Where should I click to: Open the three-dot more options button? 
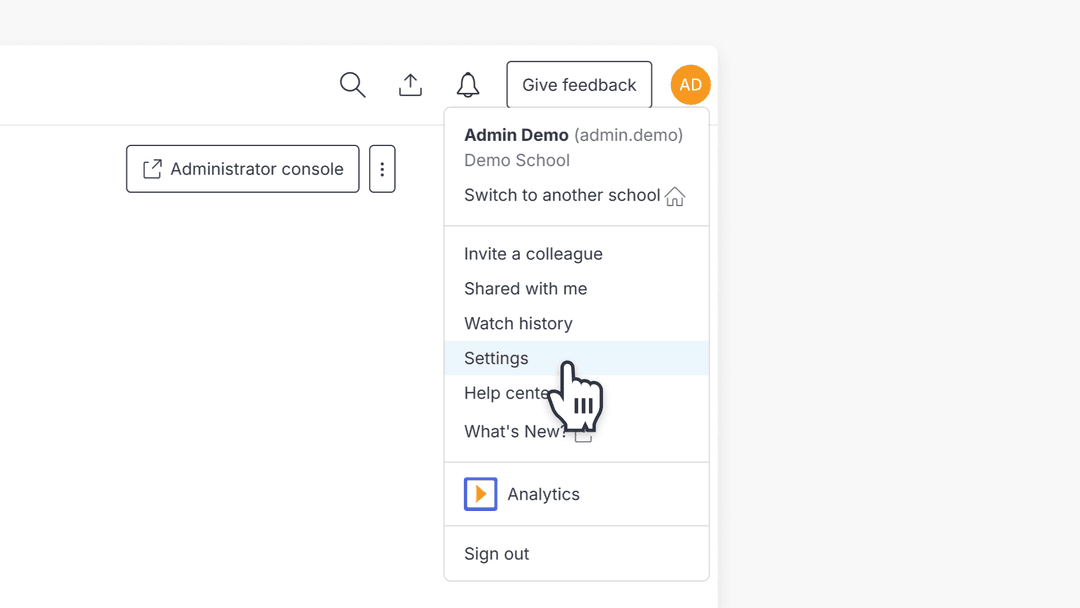click(382, 169)
